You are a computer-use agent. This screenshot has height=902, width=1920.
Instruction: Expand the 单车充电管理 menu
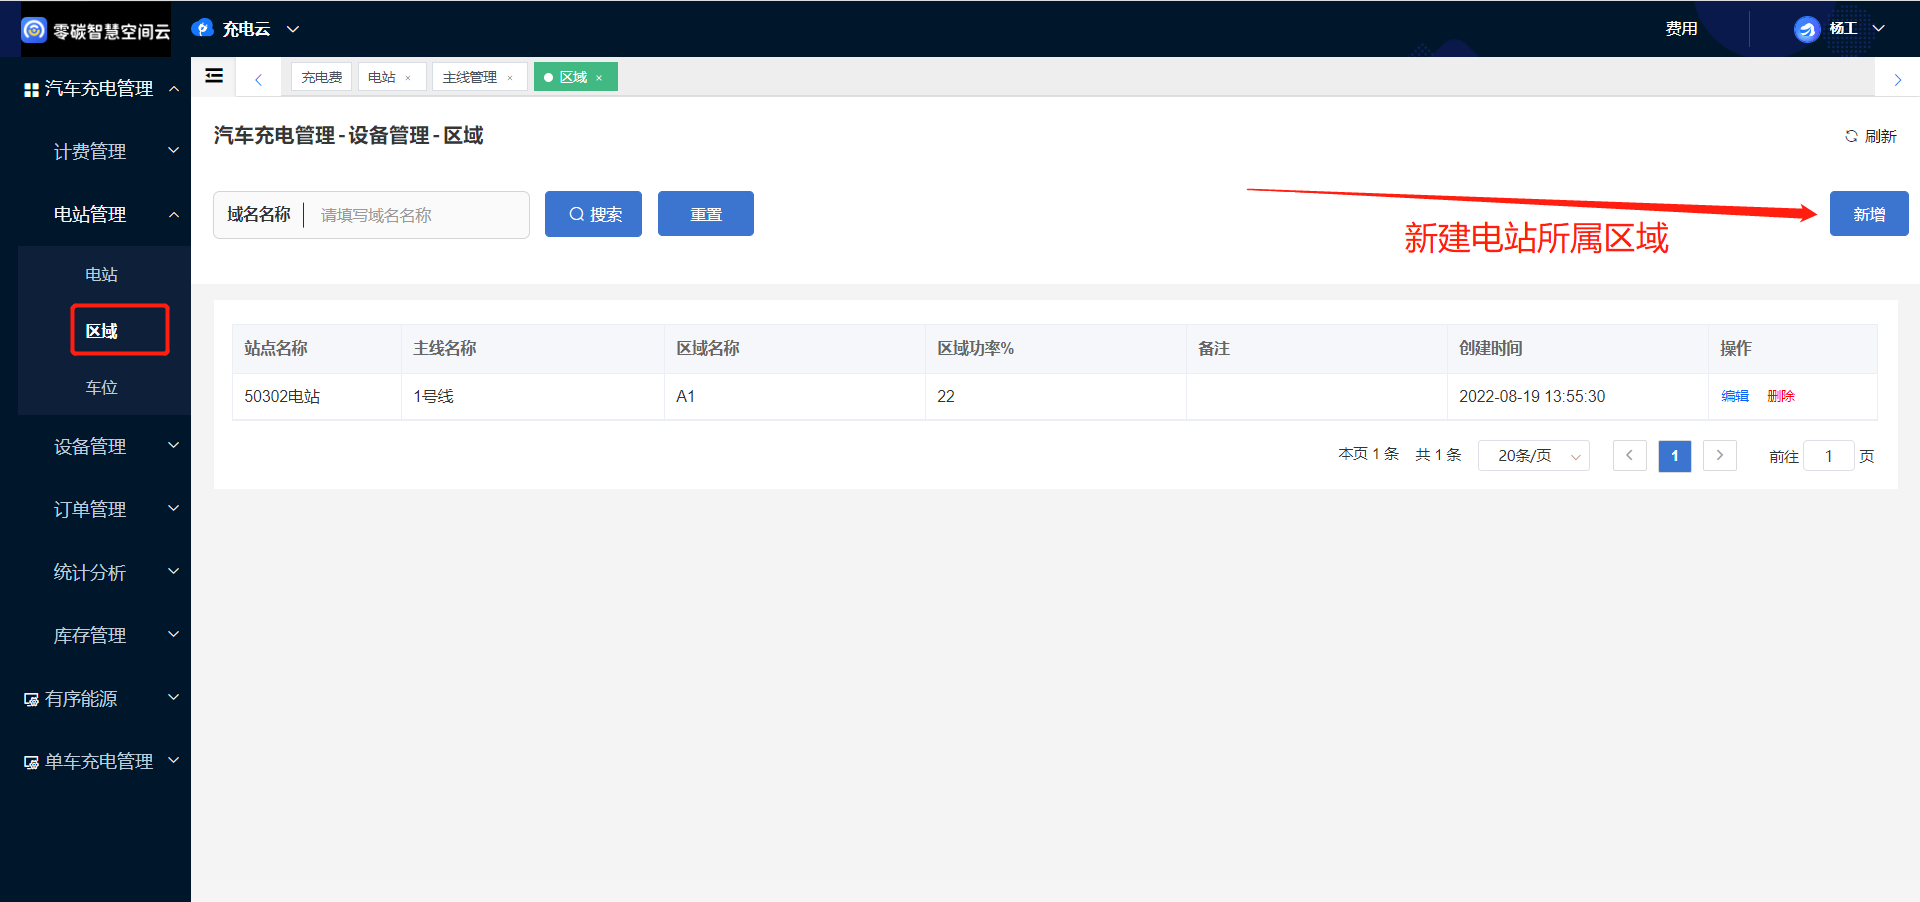pos(174,761)
